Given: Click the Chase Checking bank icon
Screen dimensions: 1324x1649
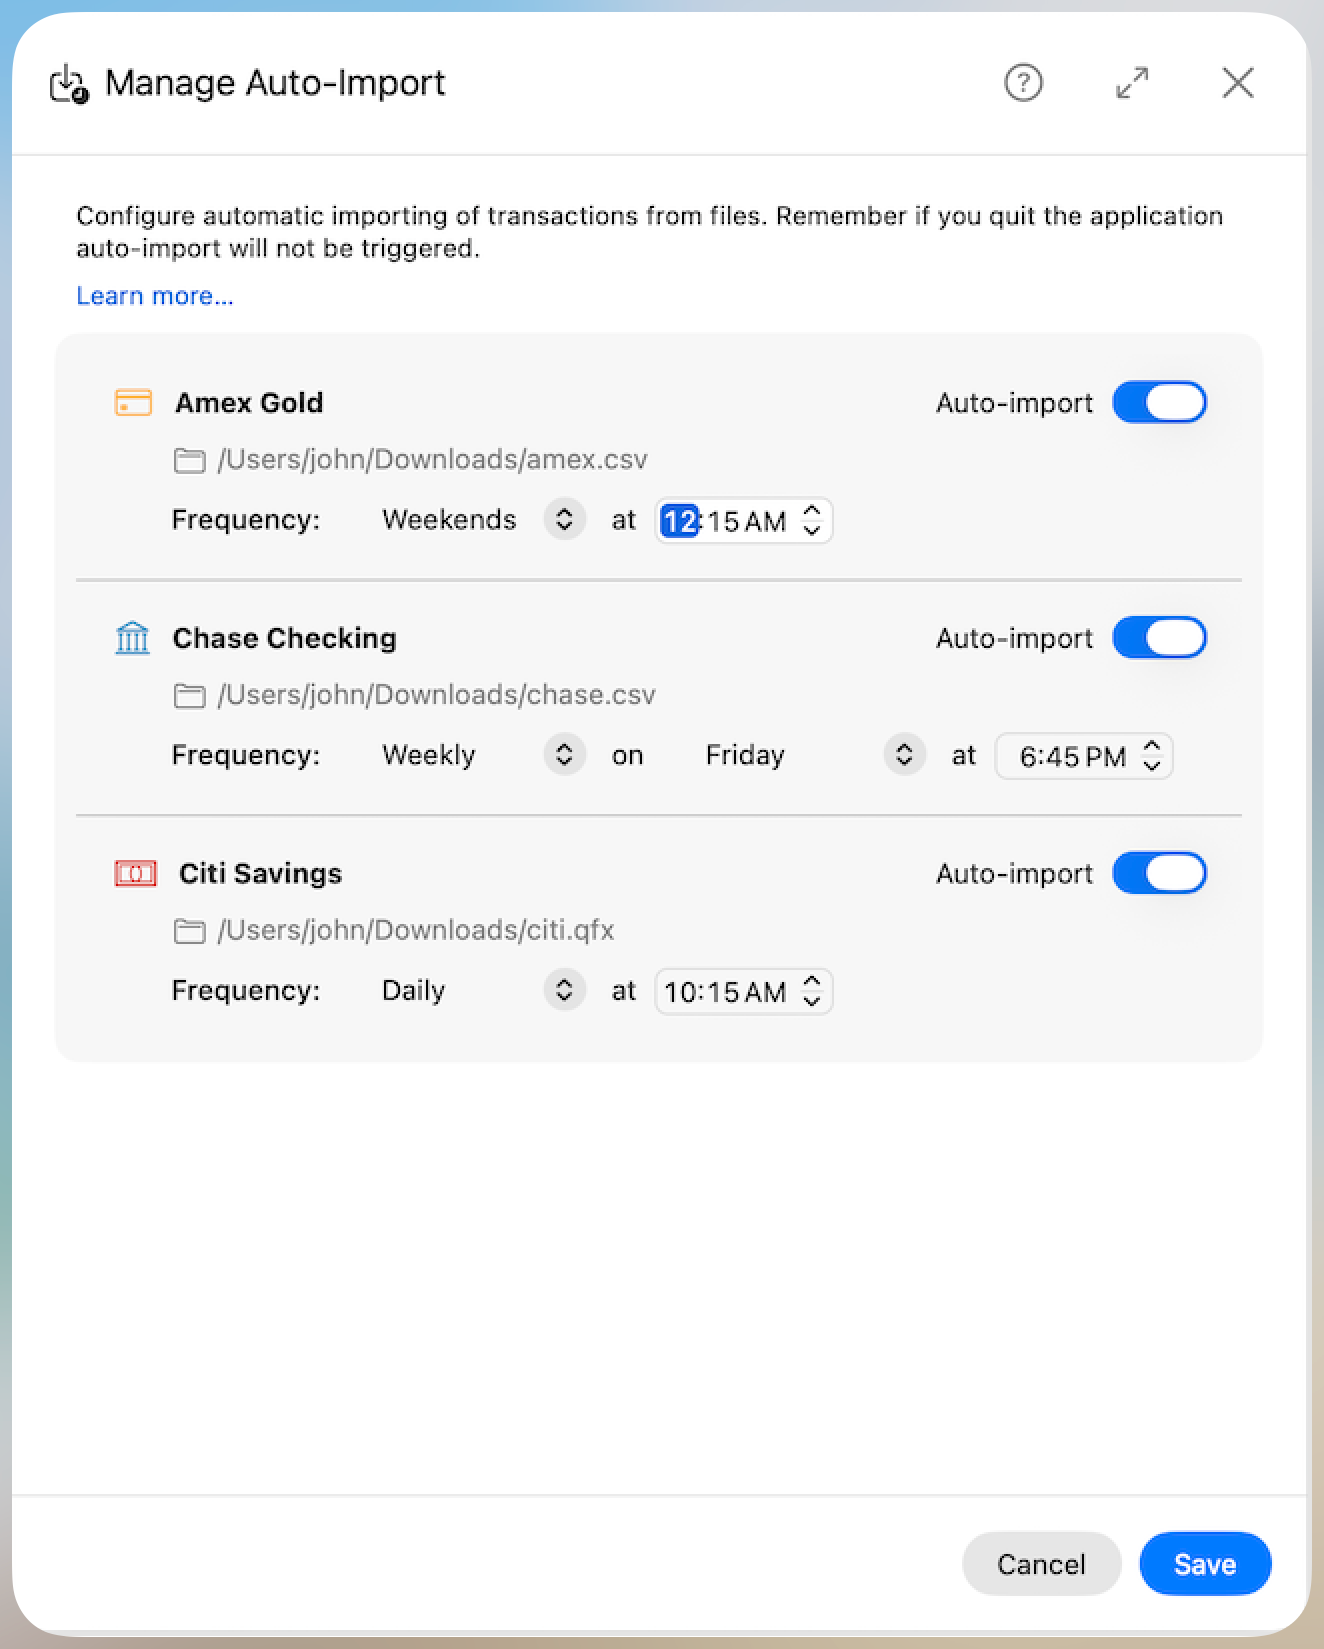Looking at the screenshot, I should pos(132,637).
